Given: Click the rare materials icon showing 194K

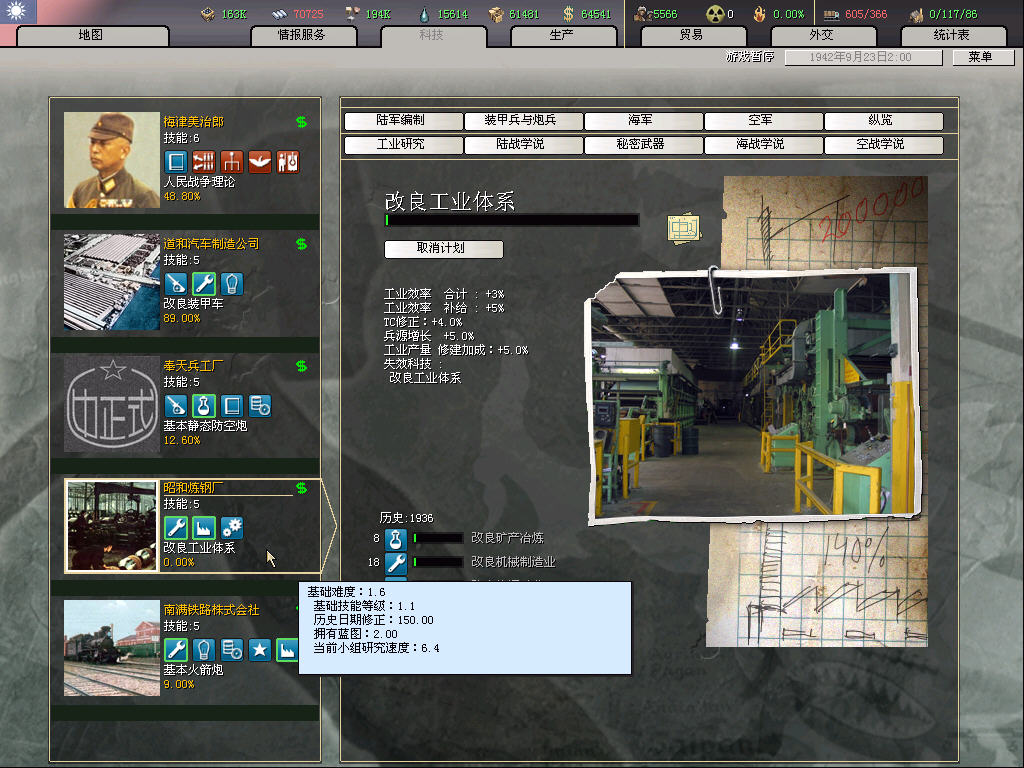Looking at the screenshot, I should [x=353, y=14].
